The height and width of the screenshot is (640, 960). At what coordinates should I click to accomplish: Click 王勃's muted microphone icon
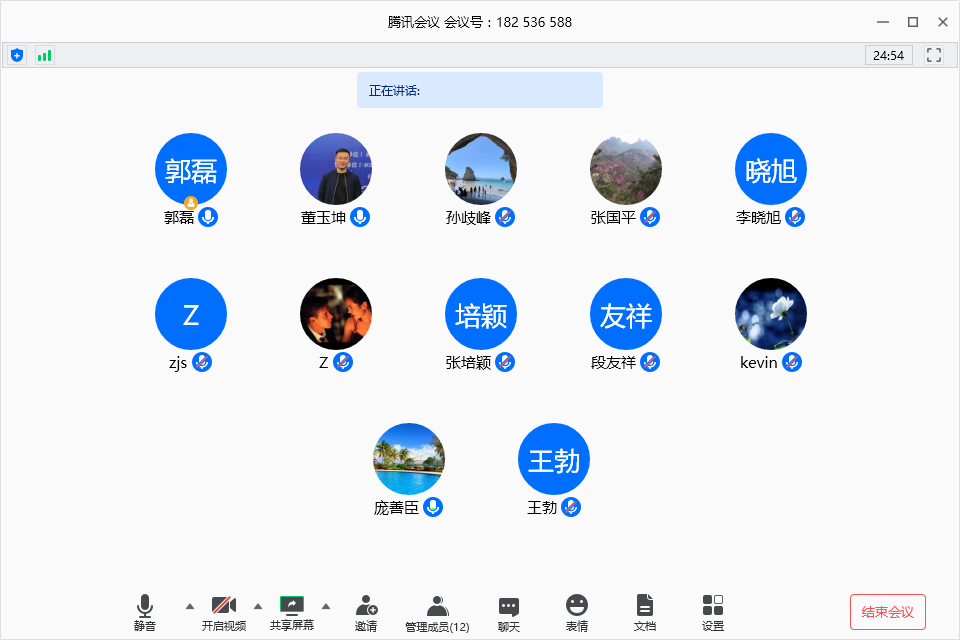571,507
